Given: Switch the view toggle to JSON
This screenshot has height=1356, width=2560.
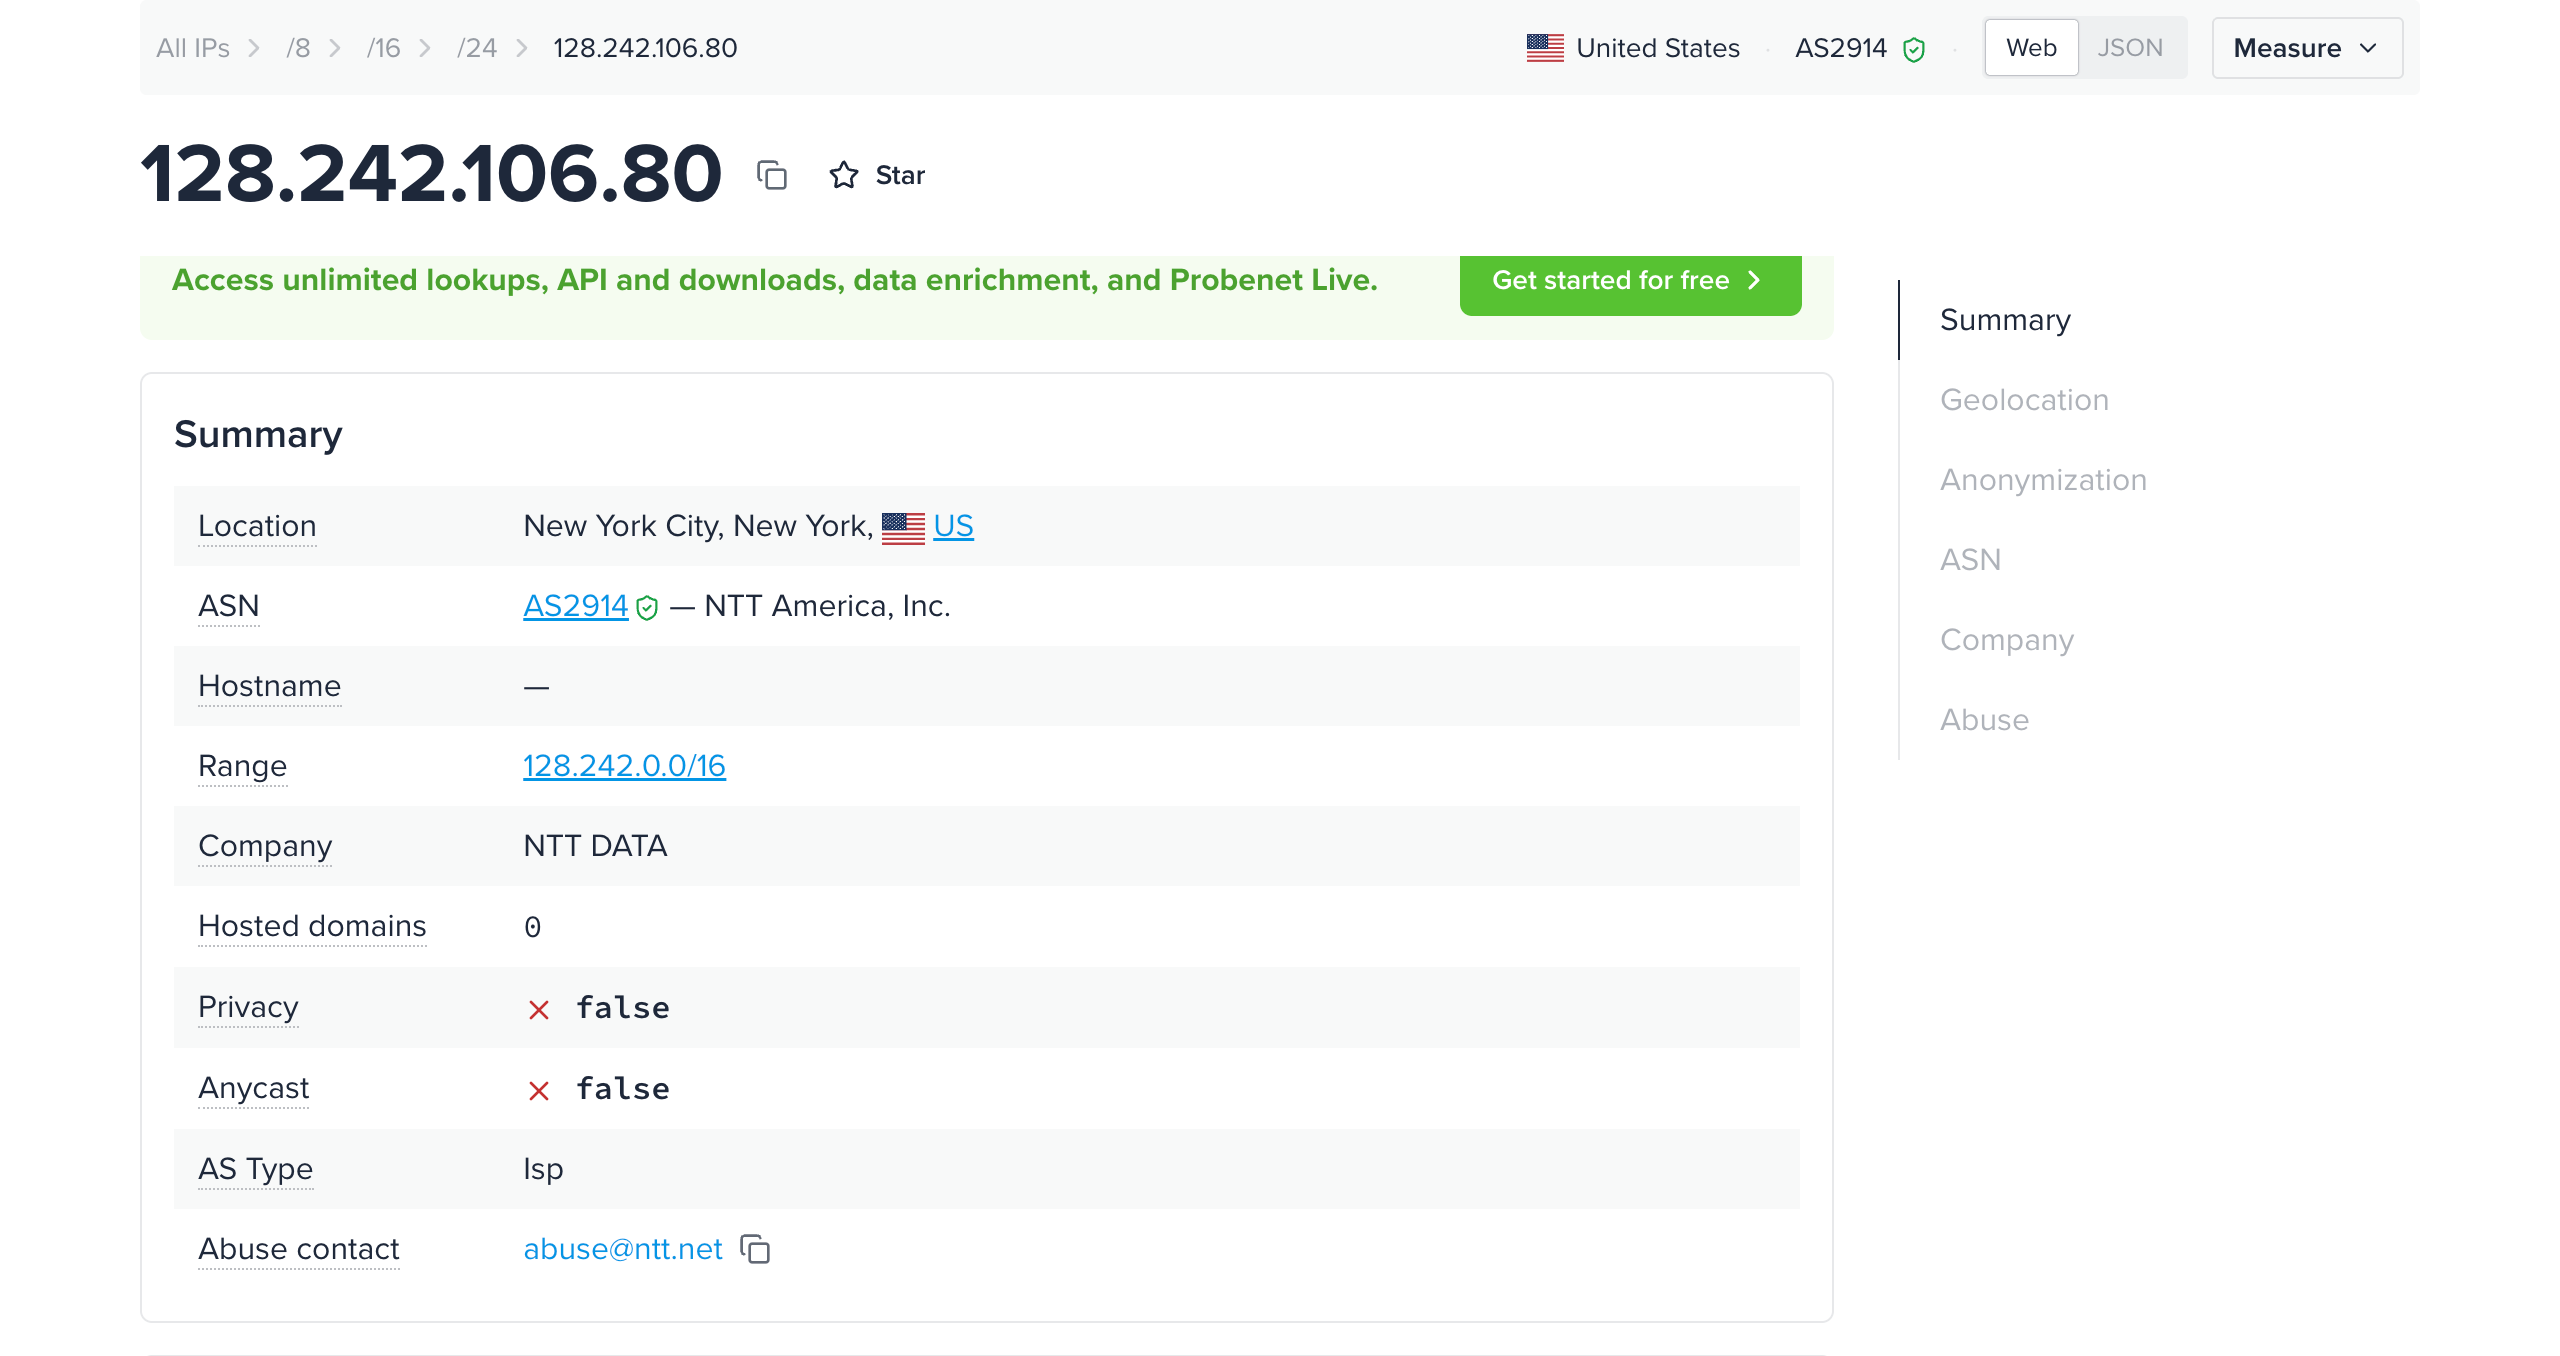Looking at the screenshot, I should (2130, 48).
